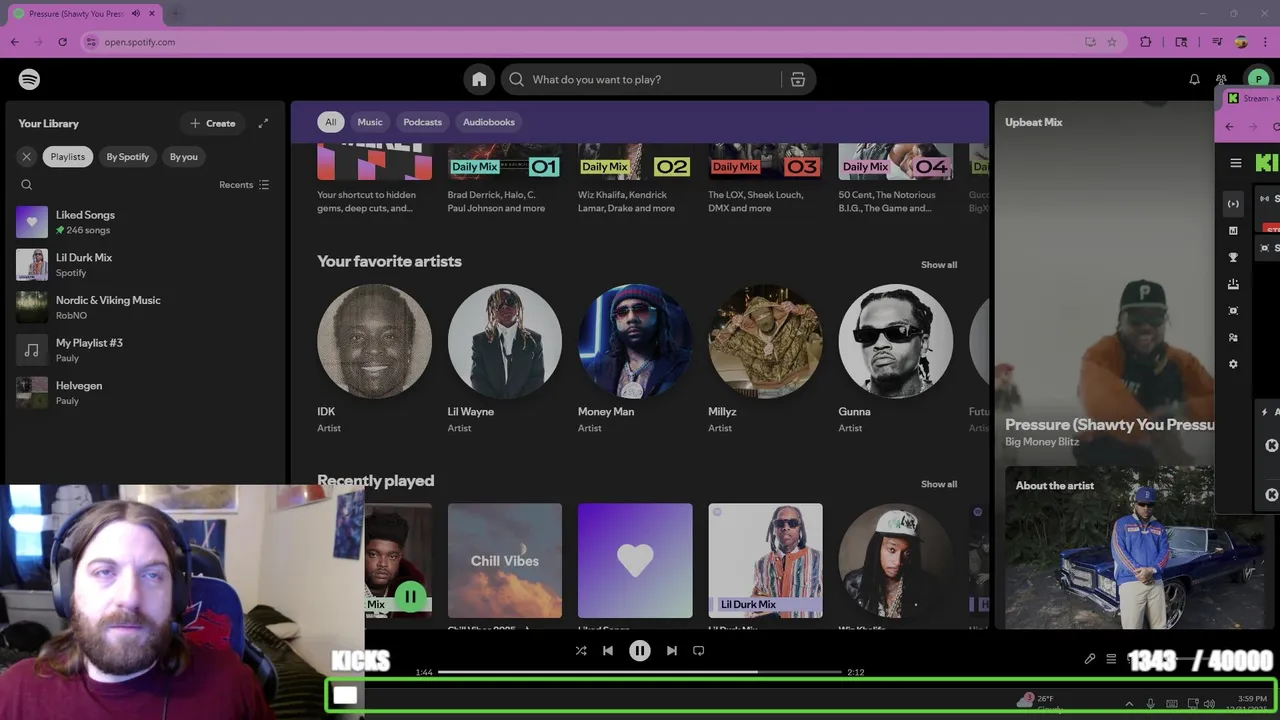Open Daily Mix 03 card
1280x720 pixels.
click(x=765, y=178)
